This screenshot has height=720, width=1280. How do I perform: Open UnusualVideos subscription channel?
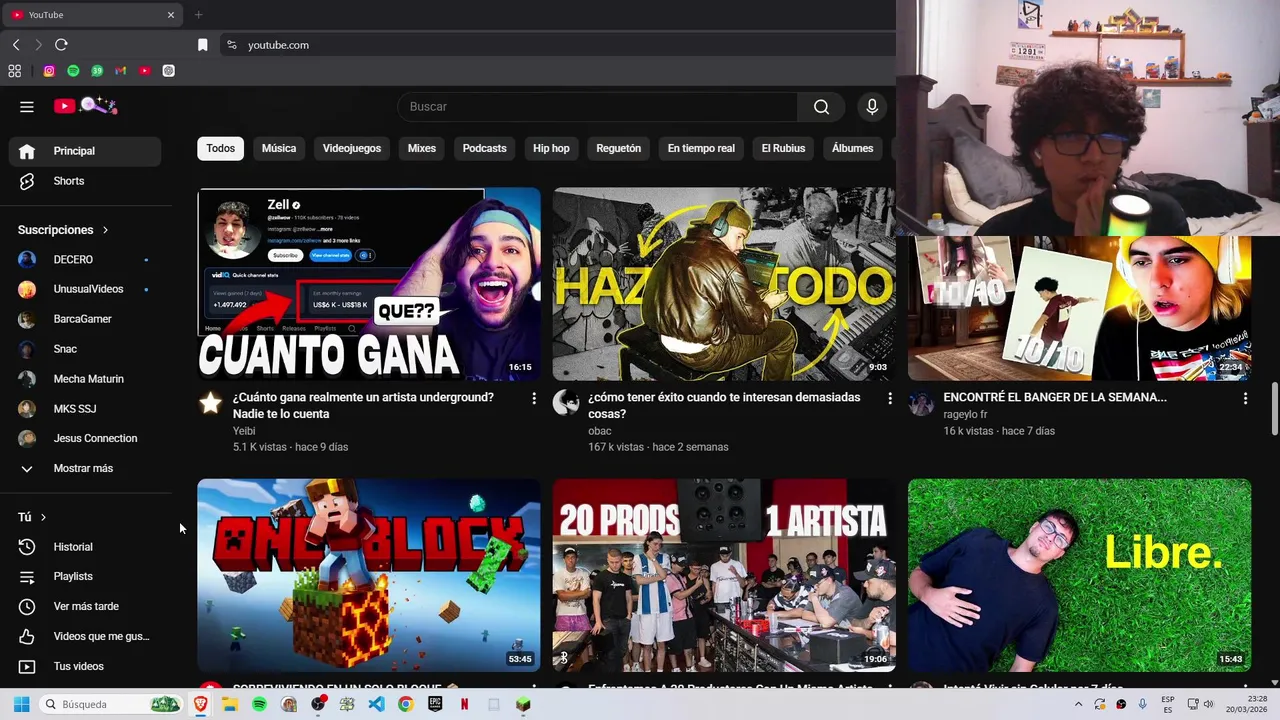coord(85,289)
